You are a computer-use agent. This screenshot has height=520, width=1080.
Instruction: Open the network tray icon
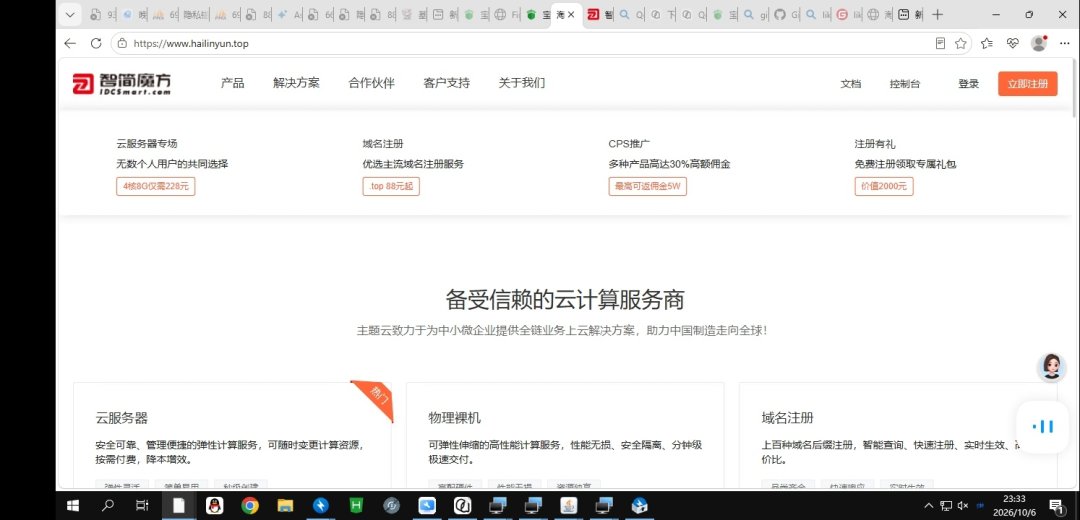[946, 506]
